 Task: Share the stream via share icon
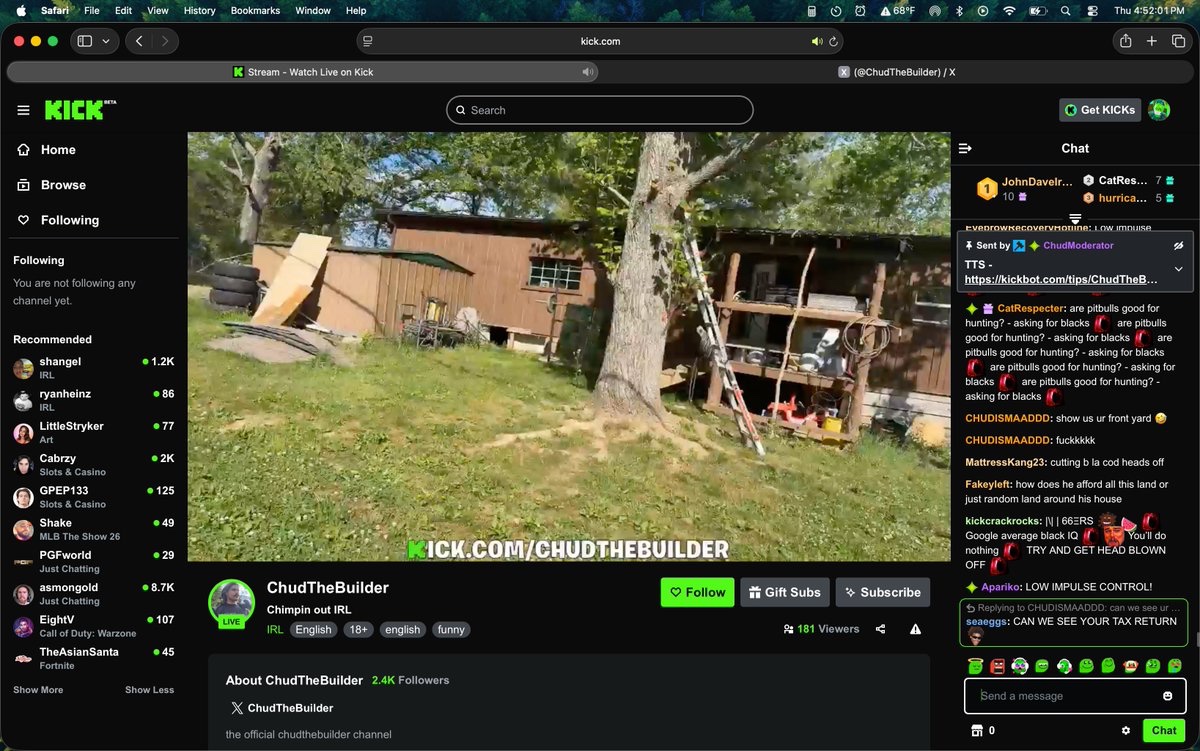click(880, 629)
